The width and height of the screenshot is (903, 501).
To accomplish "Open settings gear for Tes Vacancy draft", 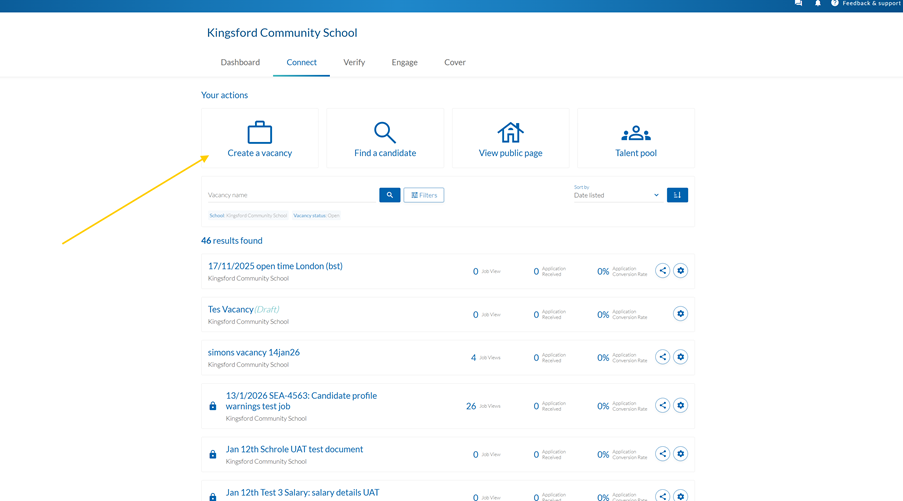I will point(681,314).
